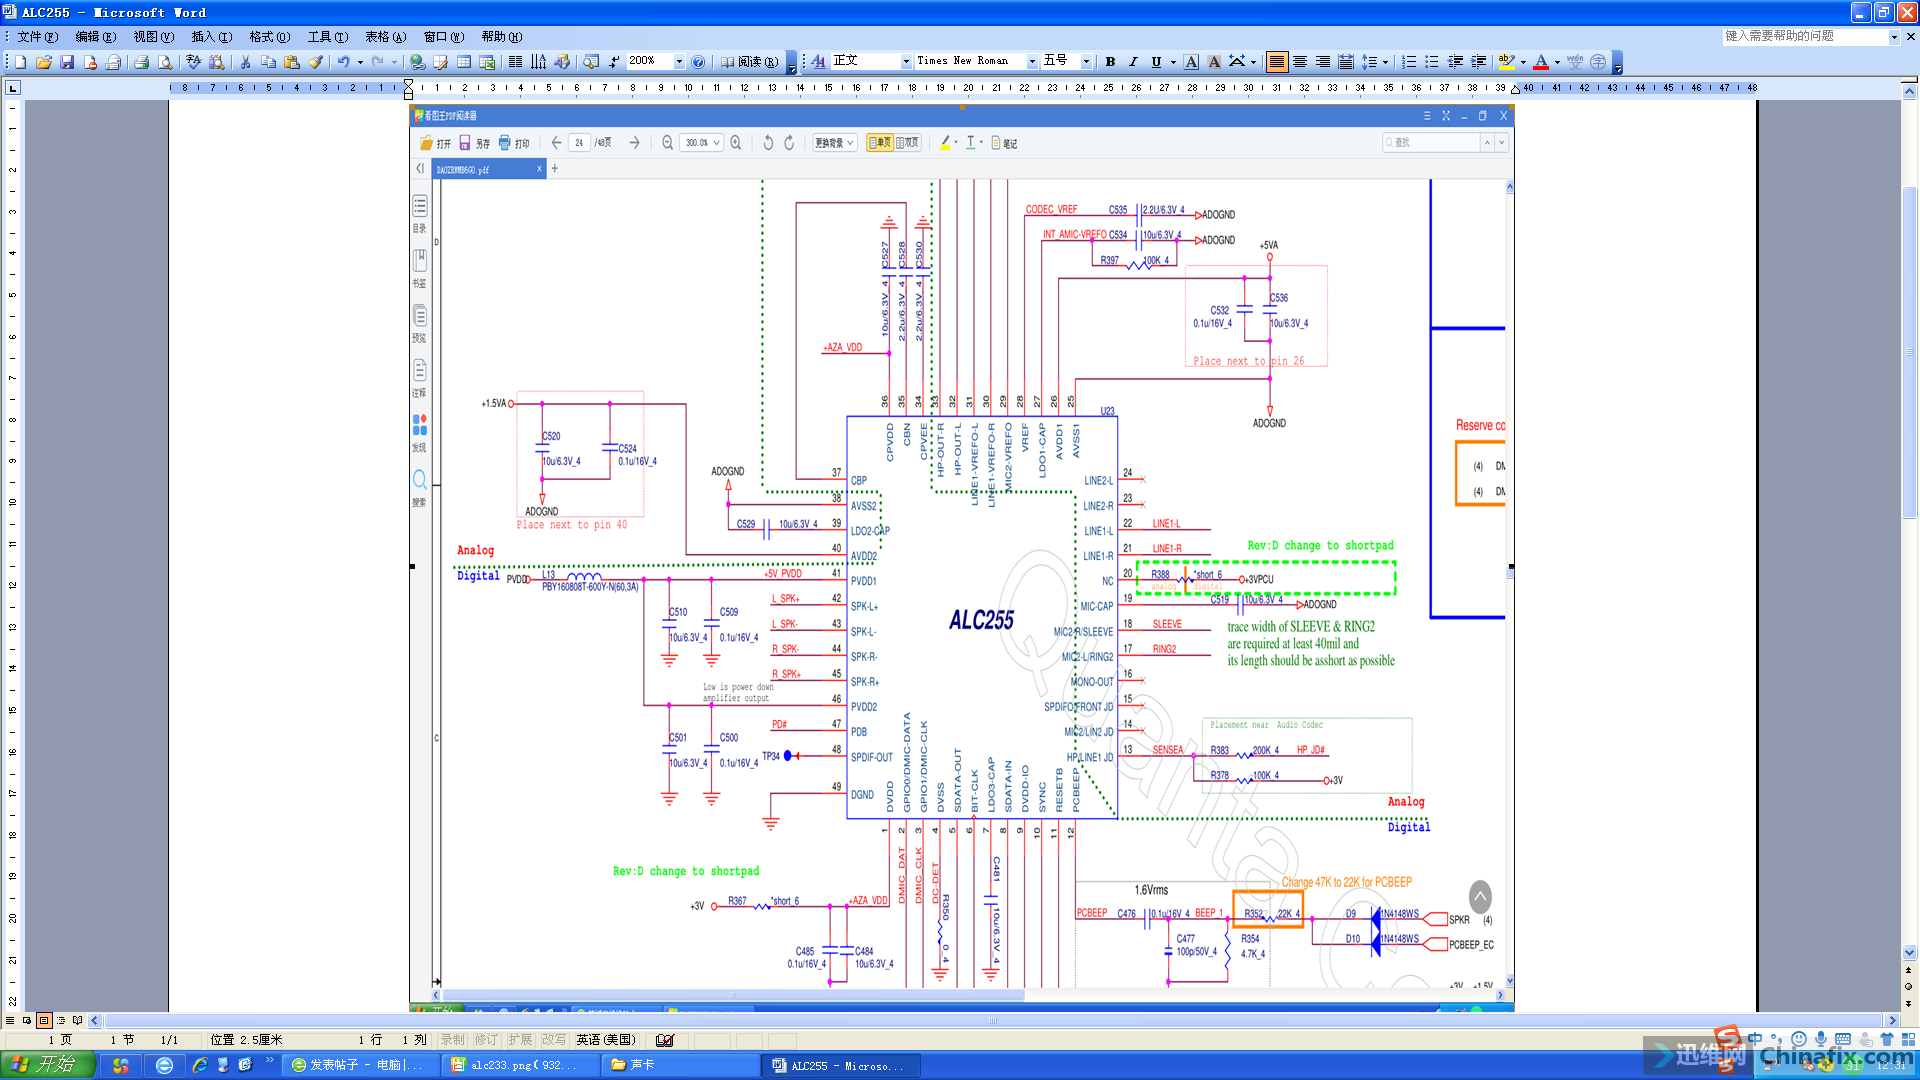1920x1080 pixels.
Task: Click the spelling status icon in status bar
Action: pos(665,1040)
